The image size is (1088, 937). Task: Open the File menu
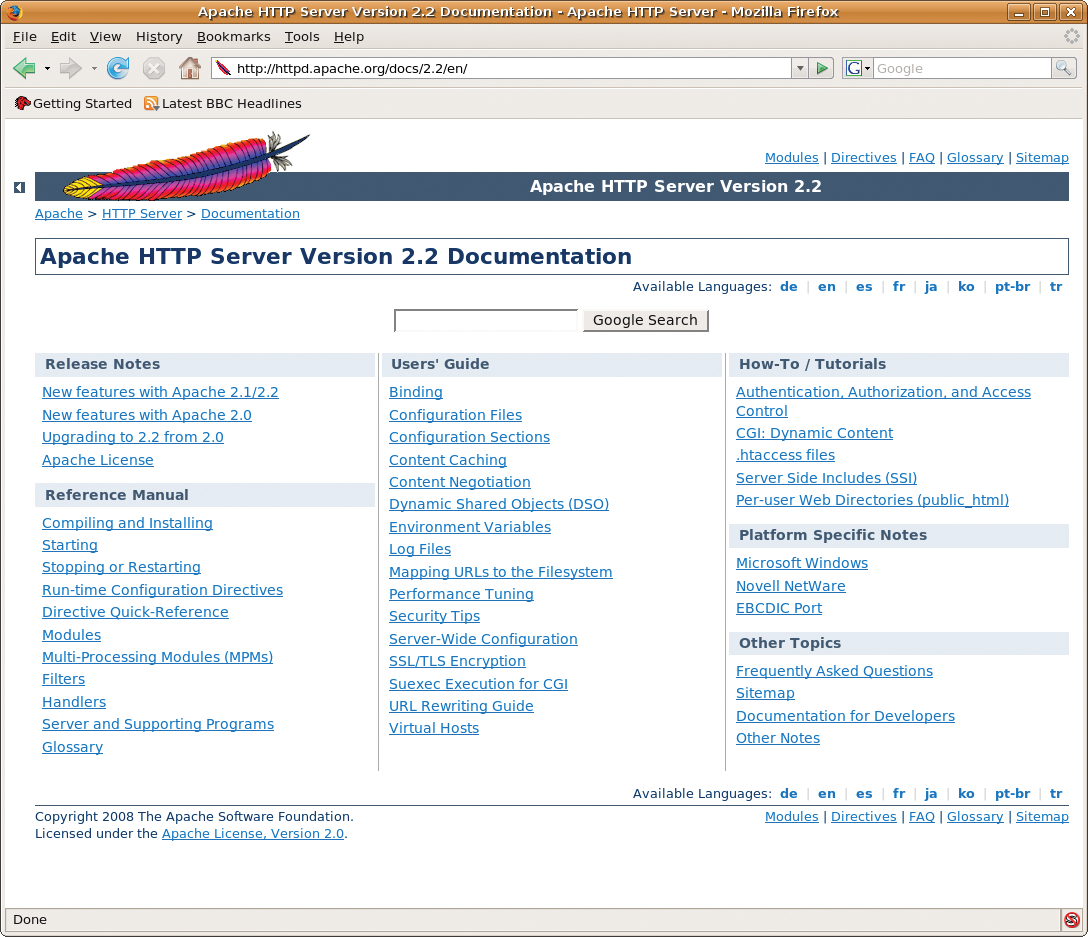click(x=25, y=37)
